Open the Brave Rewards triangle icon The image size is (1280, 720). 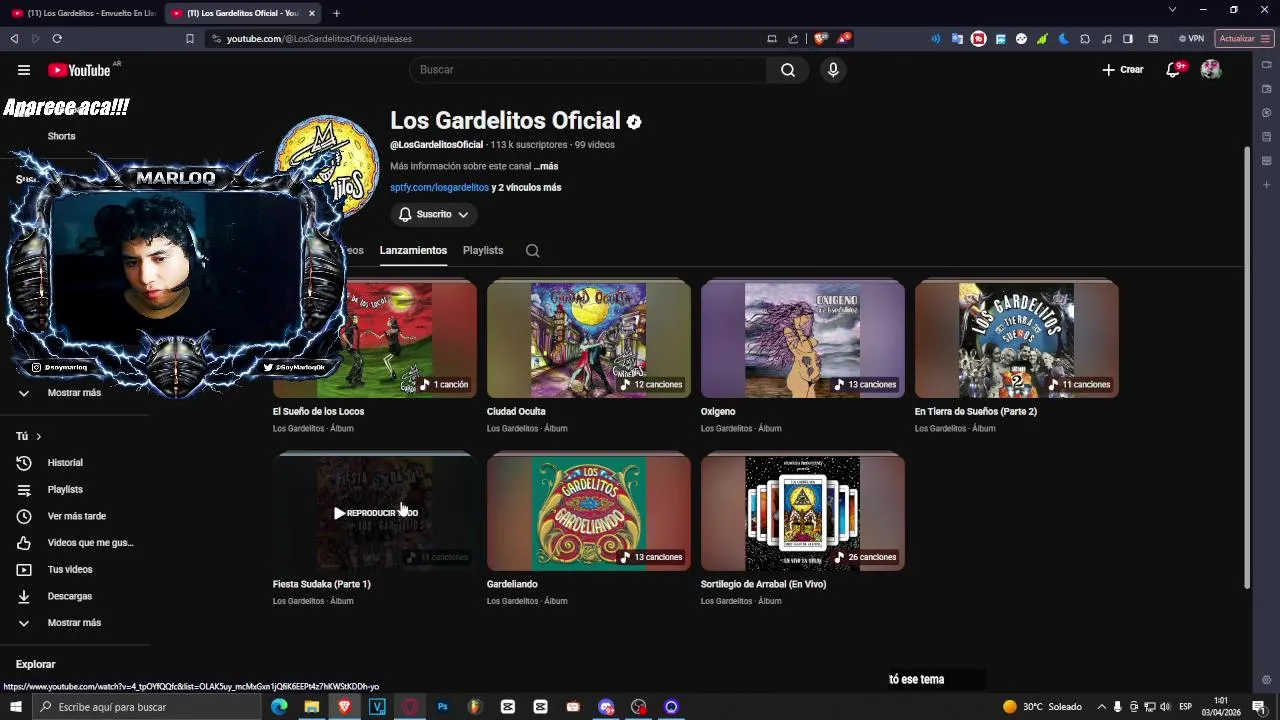point(844,39)
